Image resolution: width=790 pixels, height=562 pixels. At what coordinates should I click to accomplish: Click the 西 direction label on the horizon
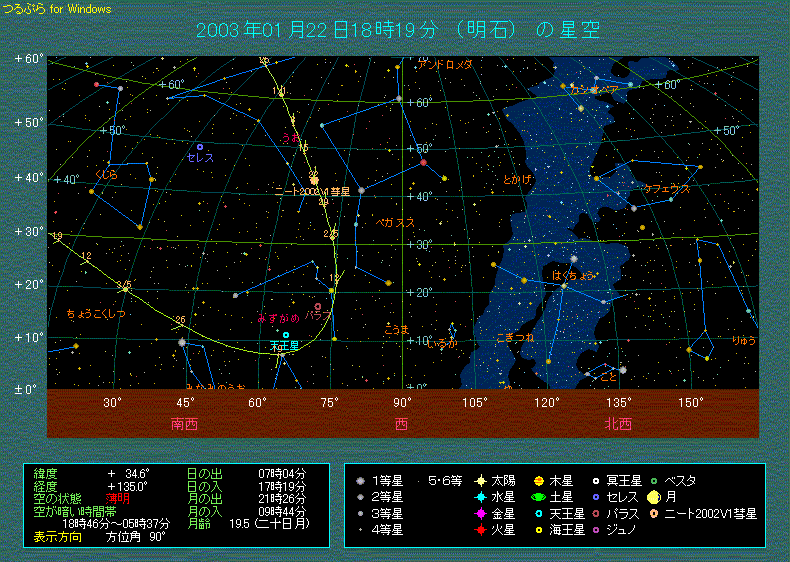pos(402,424)
